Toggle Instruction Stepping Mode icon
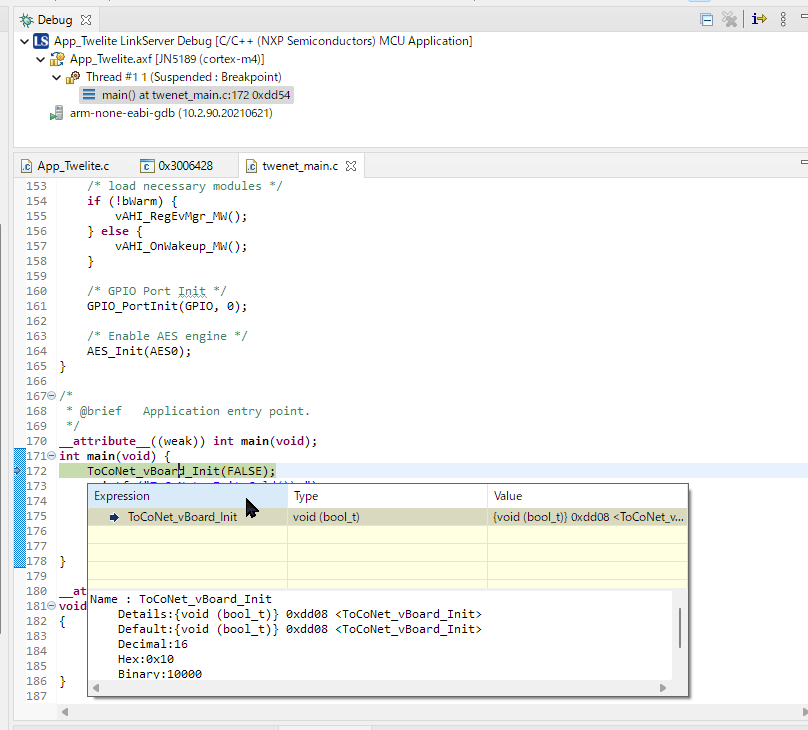Image resolution: width=808 pixels, height=730 pixels. tap(759, 20)
